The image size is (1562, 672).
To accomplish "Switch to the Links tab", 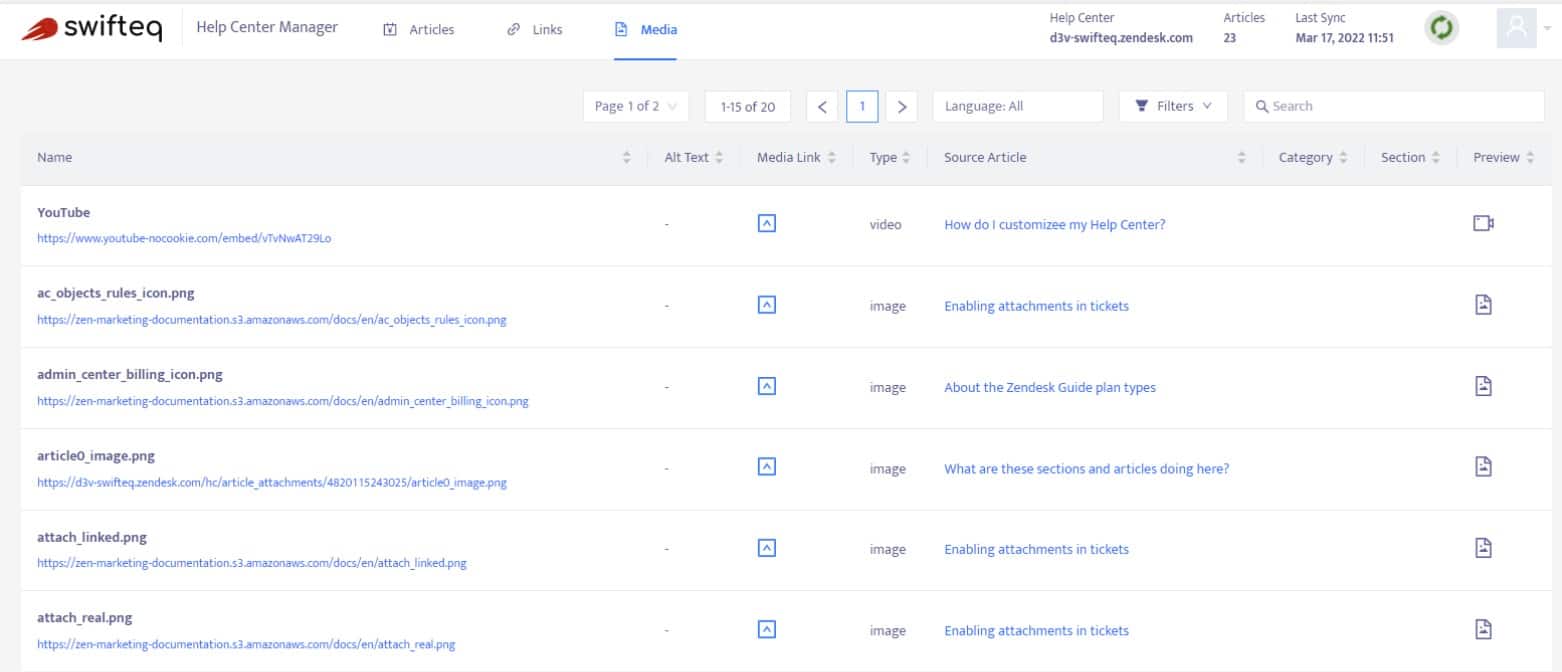I will (535, 30).
